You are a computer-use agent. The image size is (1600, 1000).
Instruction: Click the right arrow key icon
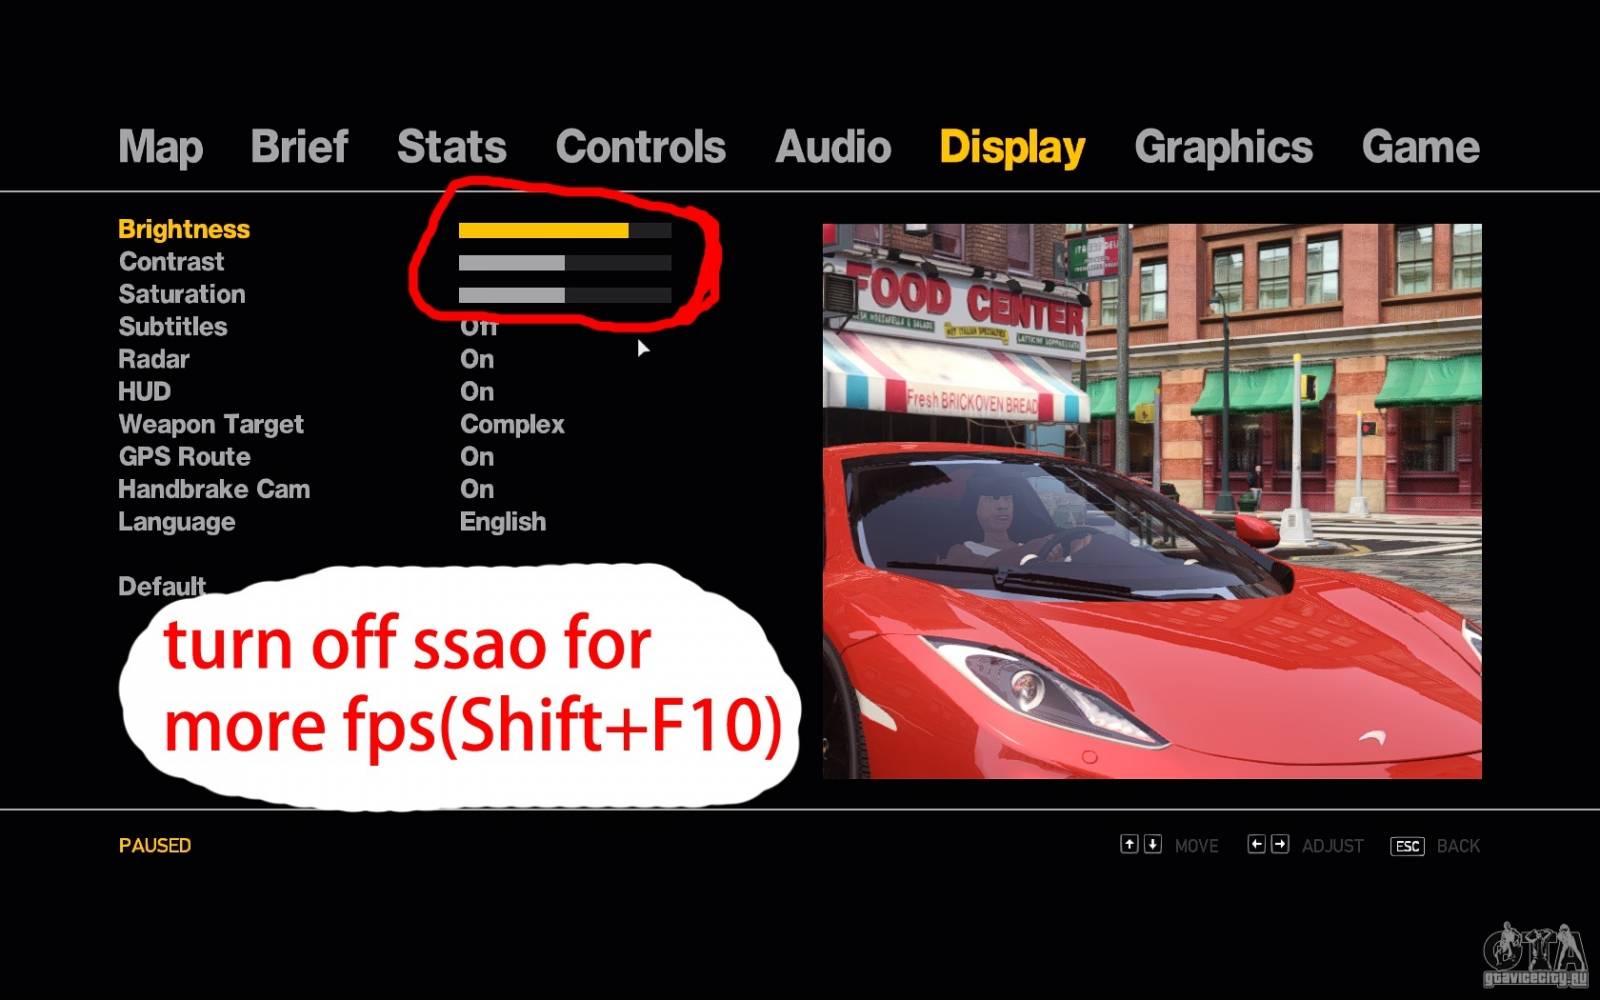(1280, 844)
